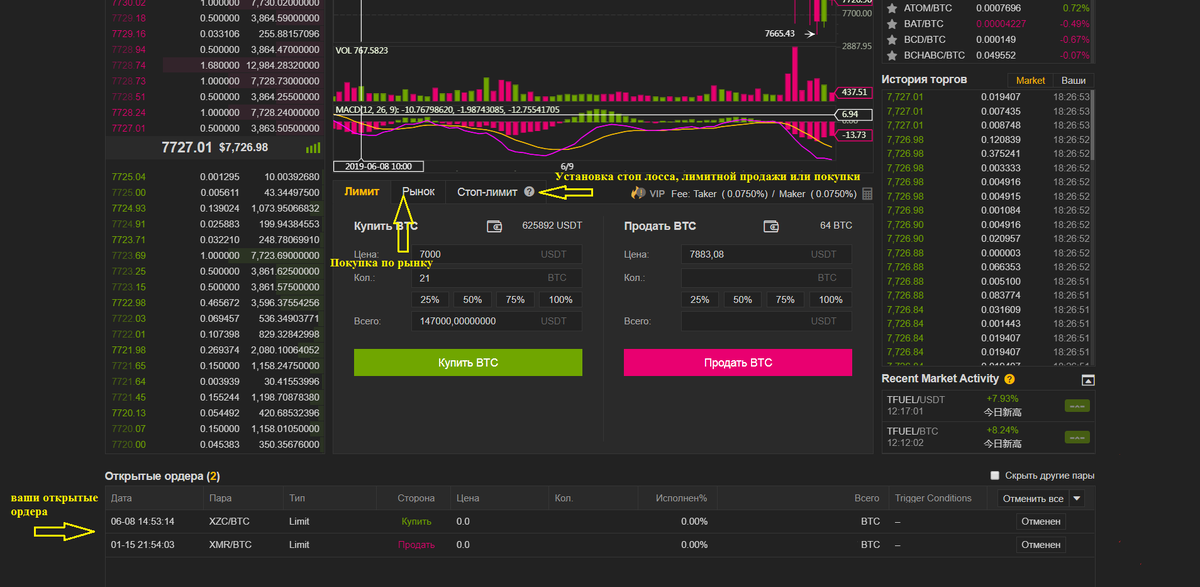
Task: Open the fee calculator icon
Action: coord(867,193)
